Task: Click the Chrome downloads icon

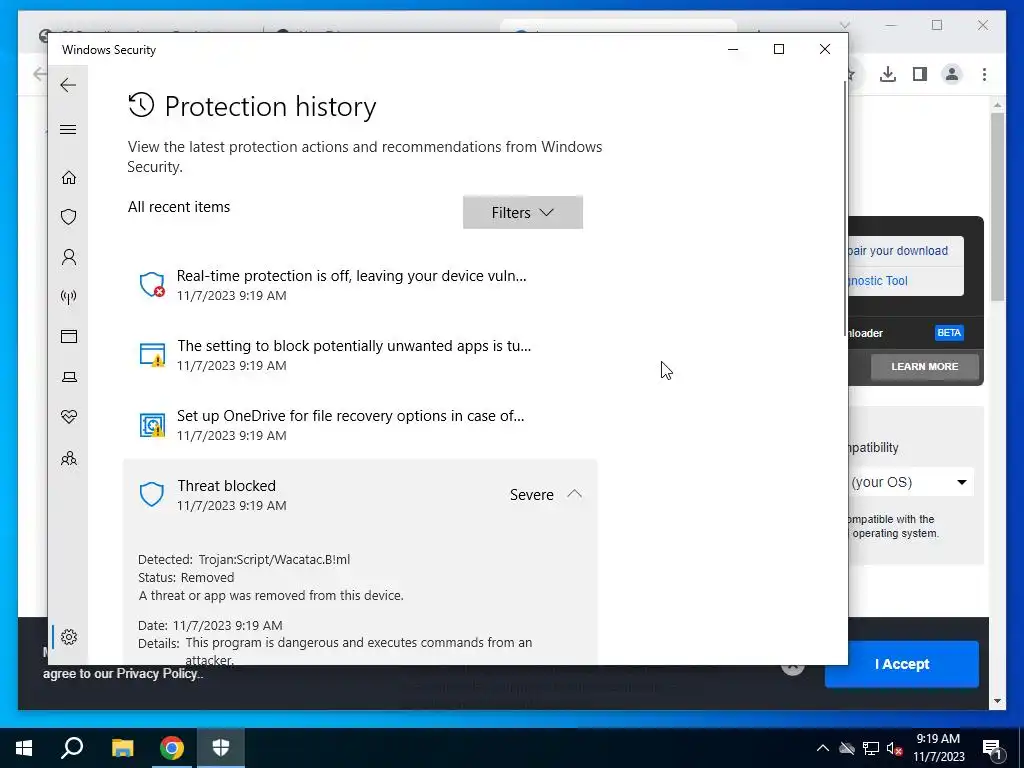Action: pos(888,74)
